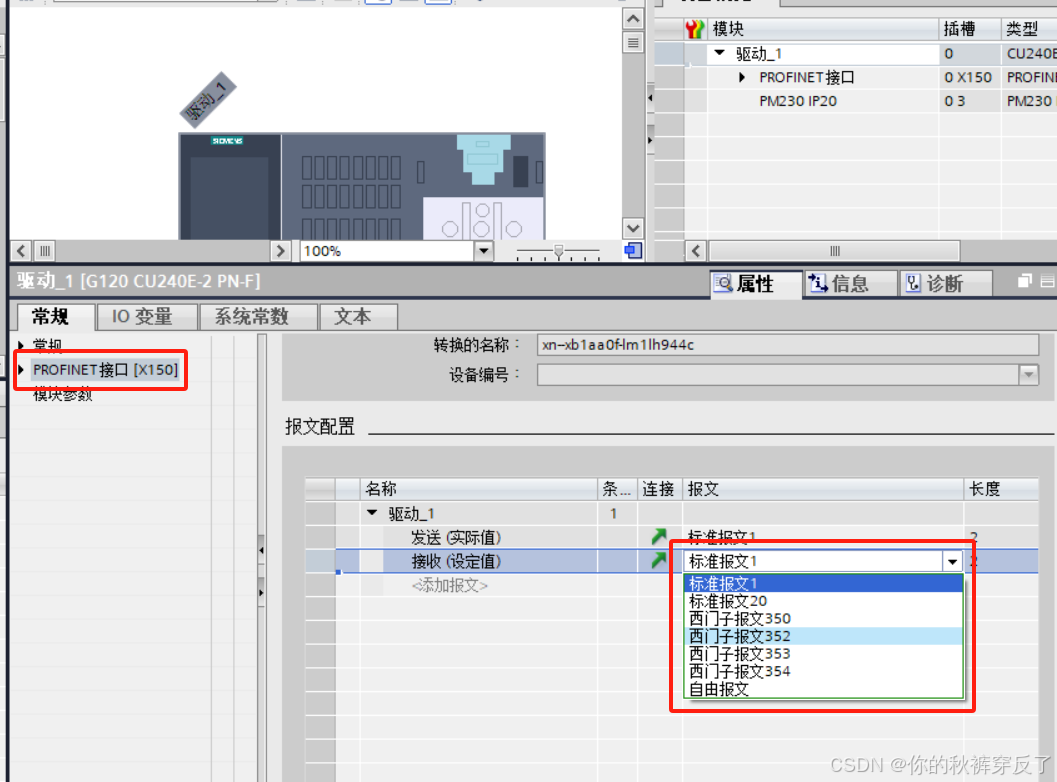Open the 标准报文1 telegram dropdown arrow
The height and width of the screenshot is (782, 1057).
[x=952, y=561]
